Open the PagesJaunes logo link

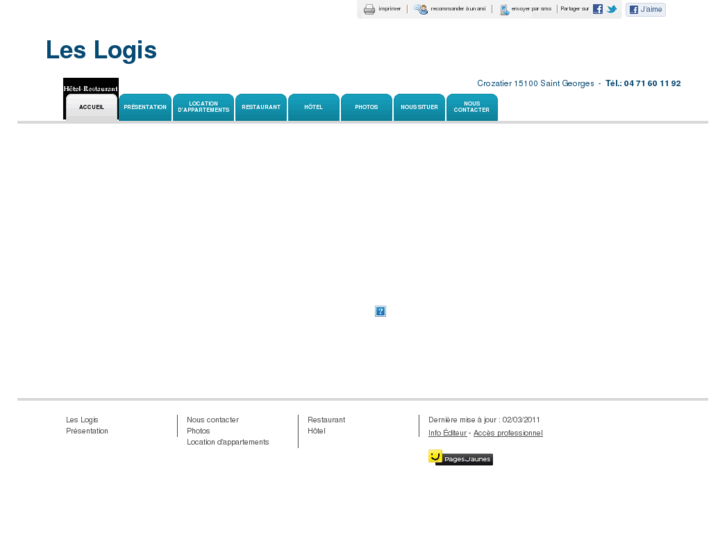pos(460,458)
